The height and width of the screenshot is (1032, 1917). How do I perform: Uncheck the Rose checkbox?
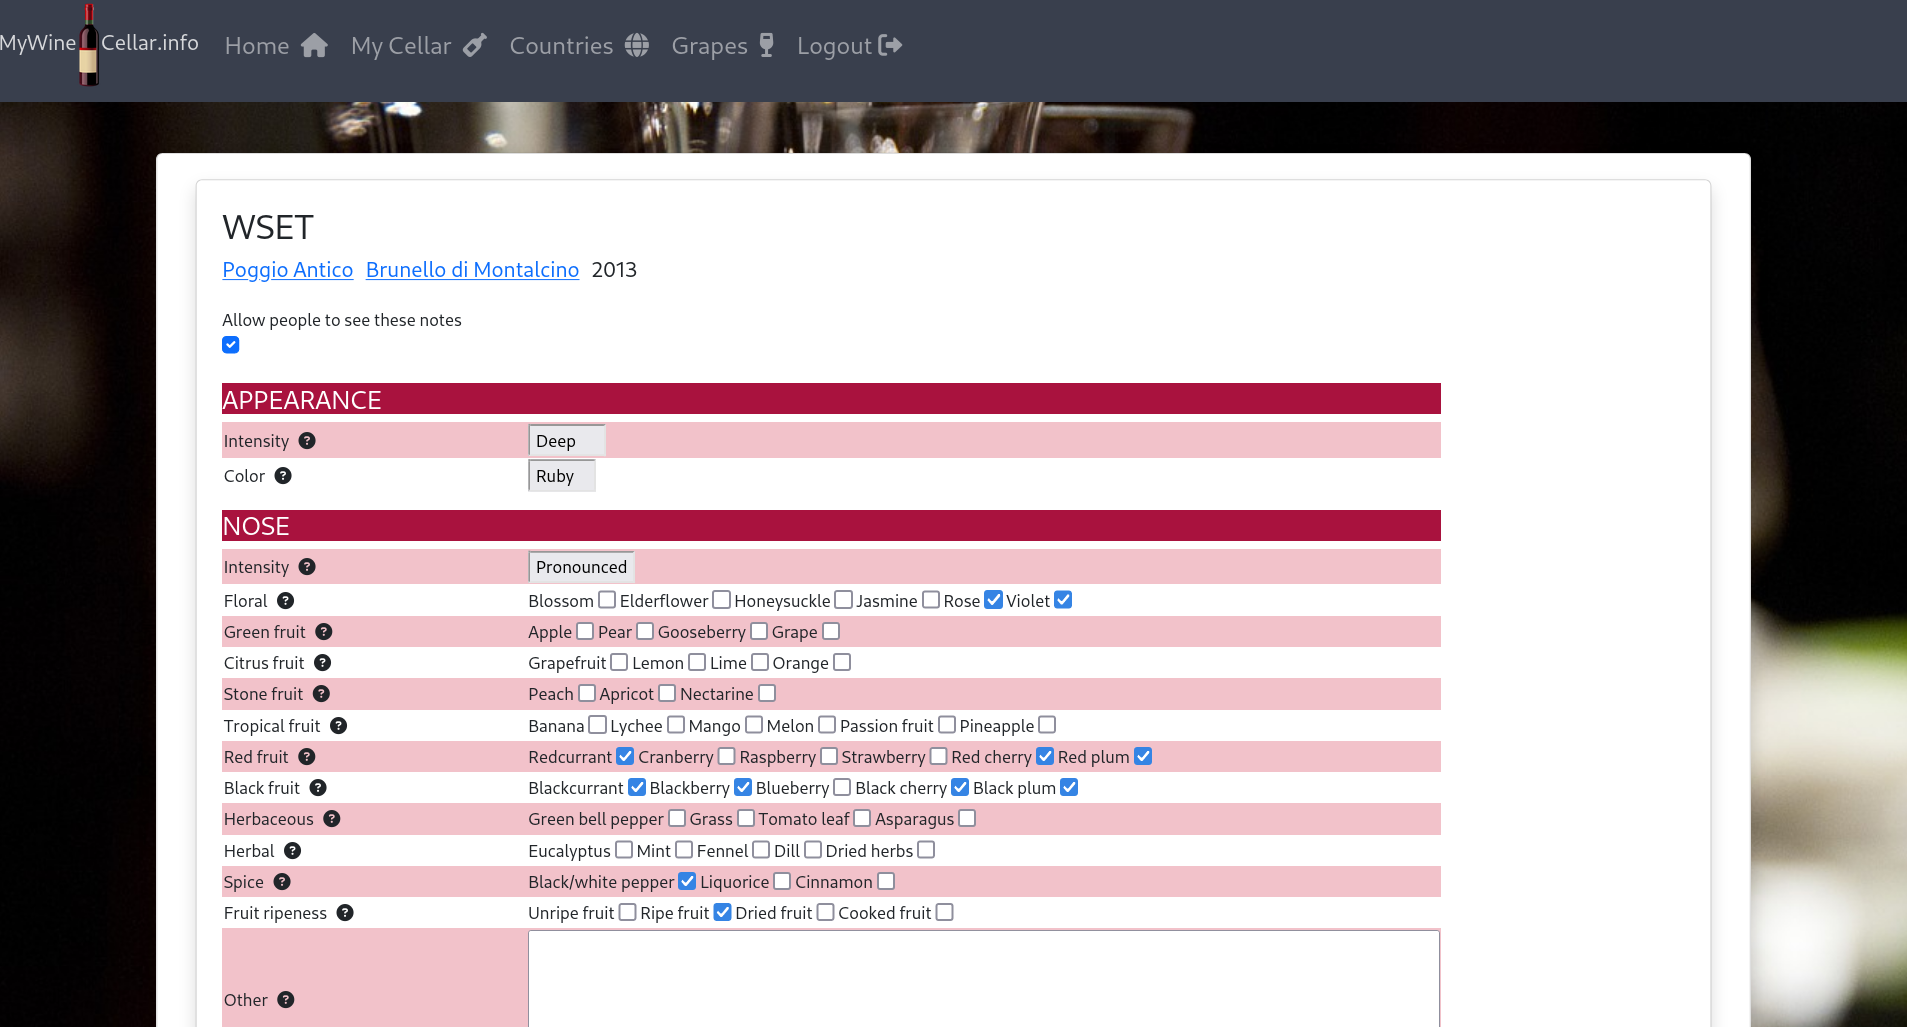(993, 601)
